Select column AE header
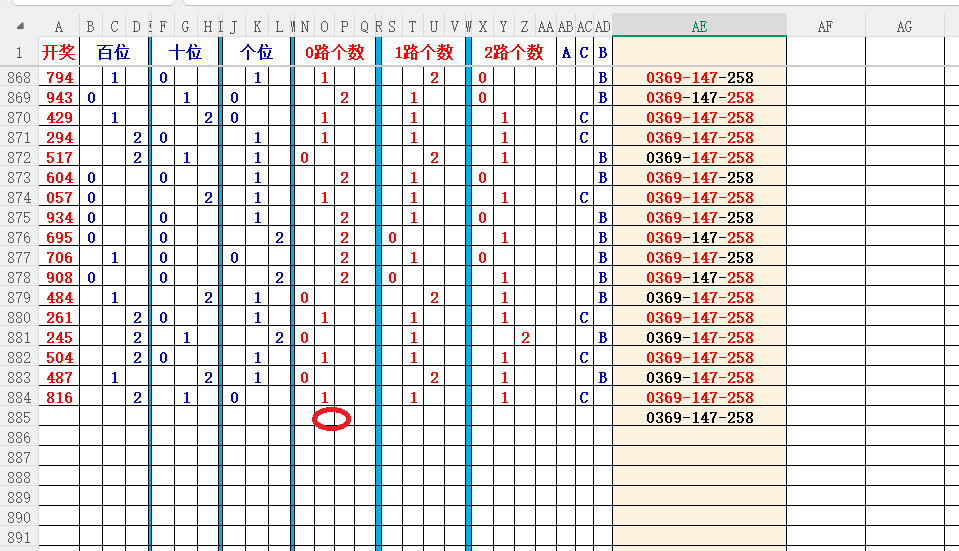 (x=699, y=26)
